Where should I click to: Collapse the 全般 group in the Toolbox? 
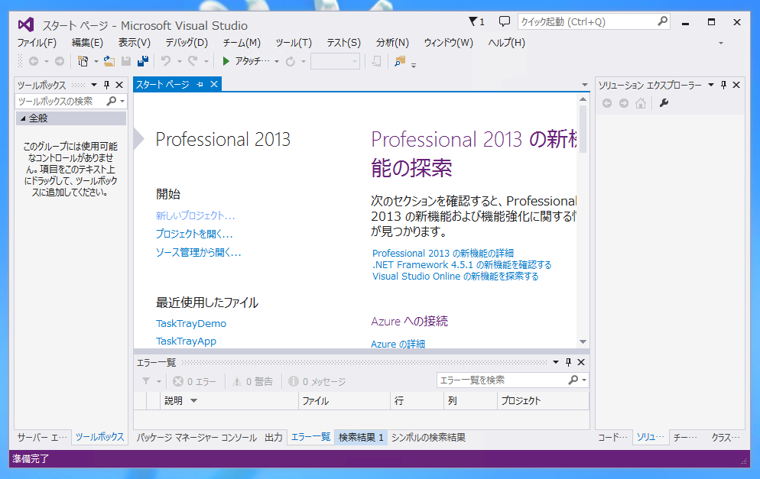[23, 118]
